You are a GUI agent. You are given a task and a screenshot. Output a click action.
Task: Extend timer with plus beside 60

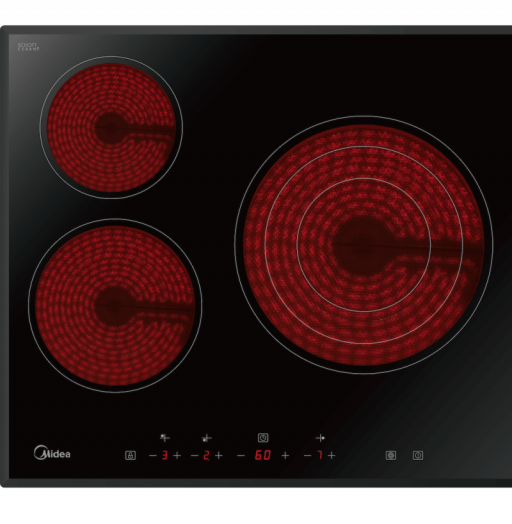click(285, 455)
